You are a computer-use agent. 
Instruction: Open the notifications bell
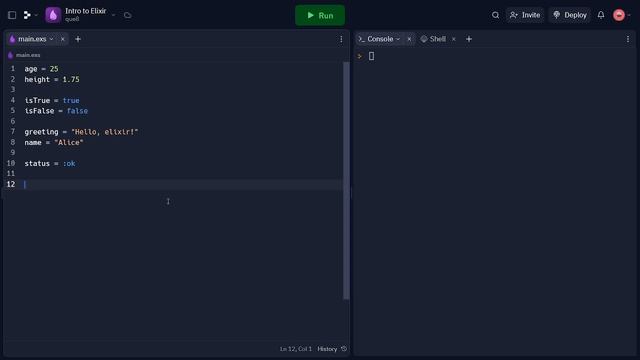pyautogui.click(x=601, y=15)
